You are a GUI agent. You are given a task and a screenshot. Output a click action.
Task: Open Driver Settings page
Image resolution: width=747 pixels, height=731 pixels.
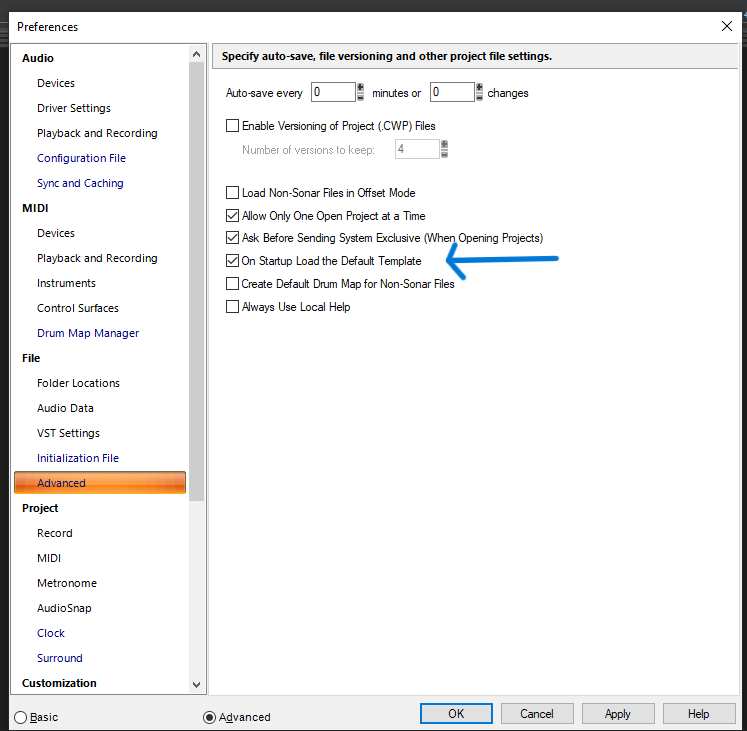(x=74, y=108)
